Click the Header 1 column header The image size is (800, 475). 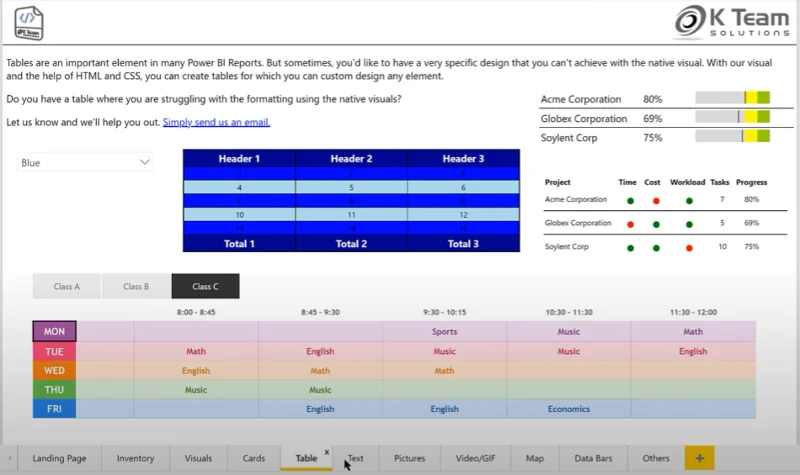[x=239, y=159]
